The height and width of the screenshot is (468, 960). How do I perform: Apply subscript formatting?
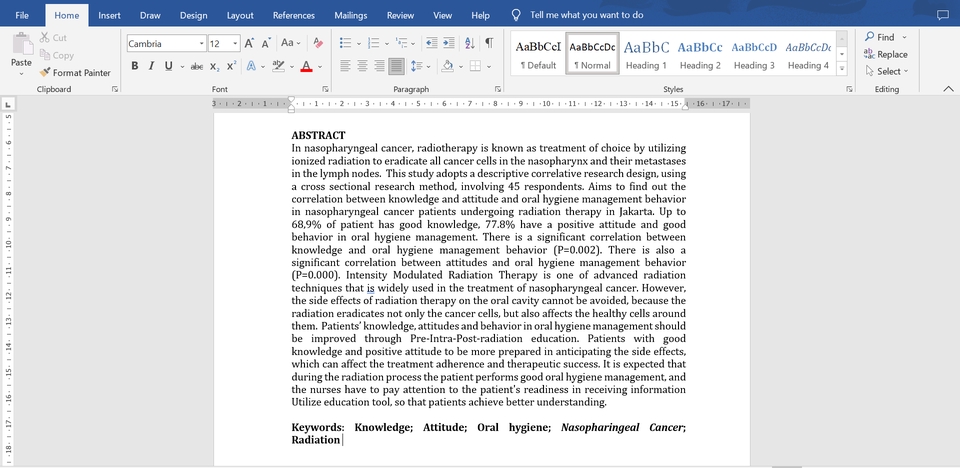214,66
